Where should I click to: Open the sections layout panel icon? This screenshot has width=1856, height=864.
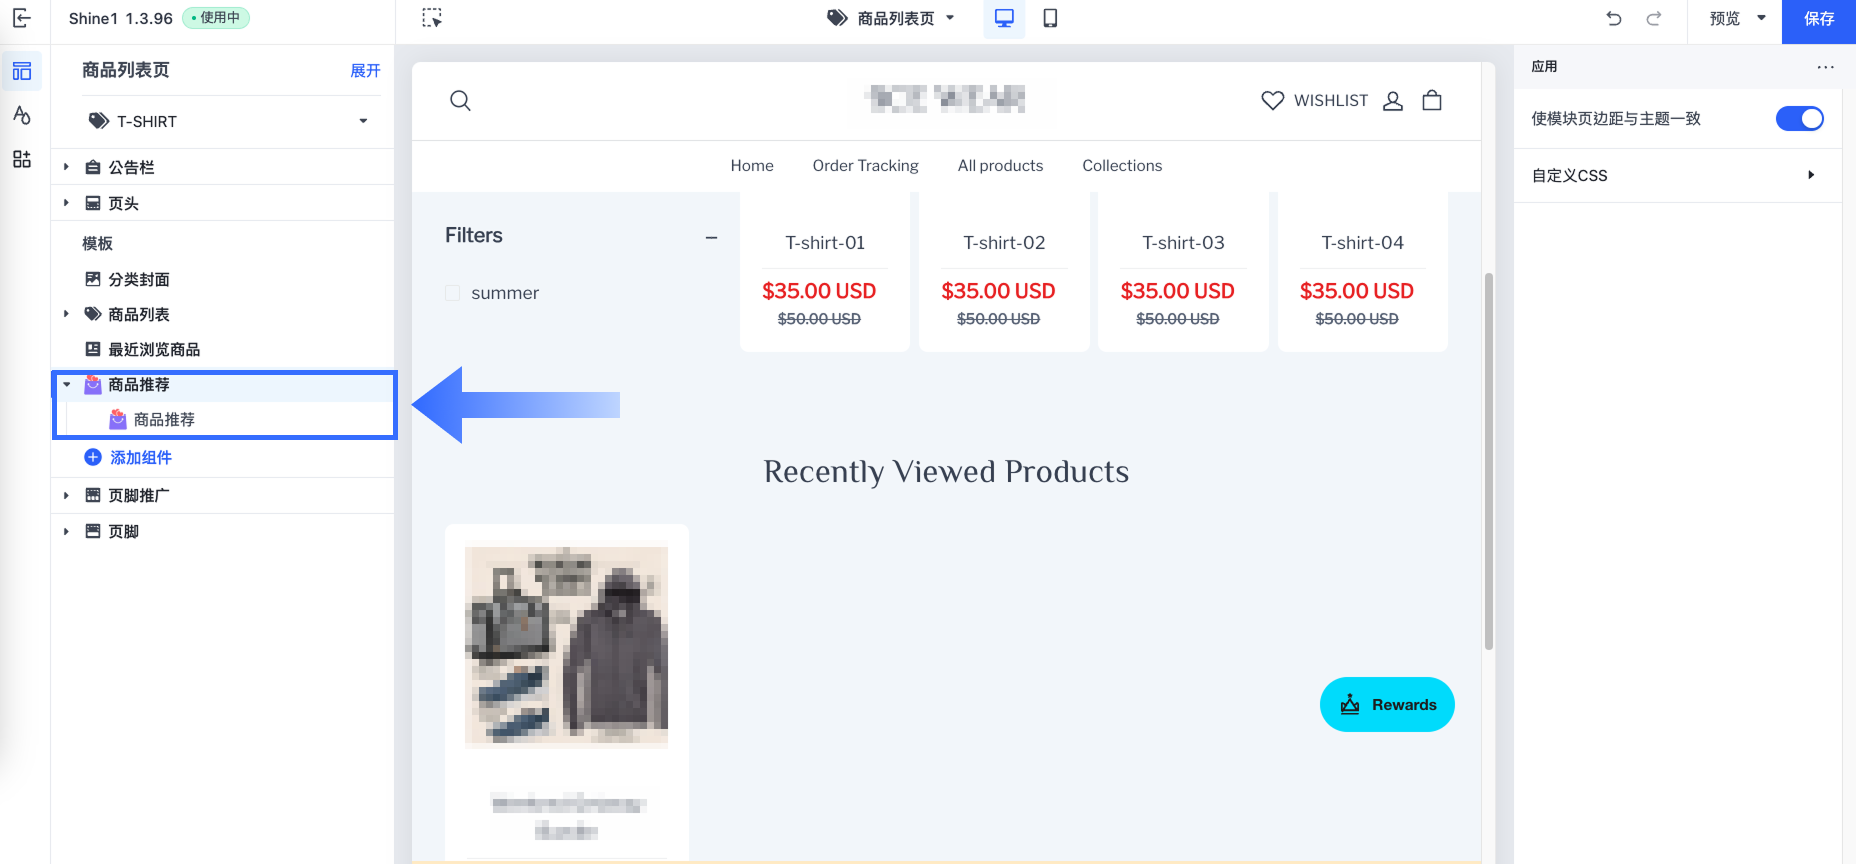point(22,71)
